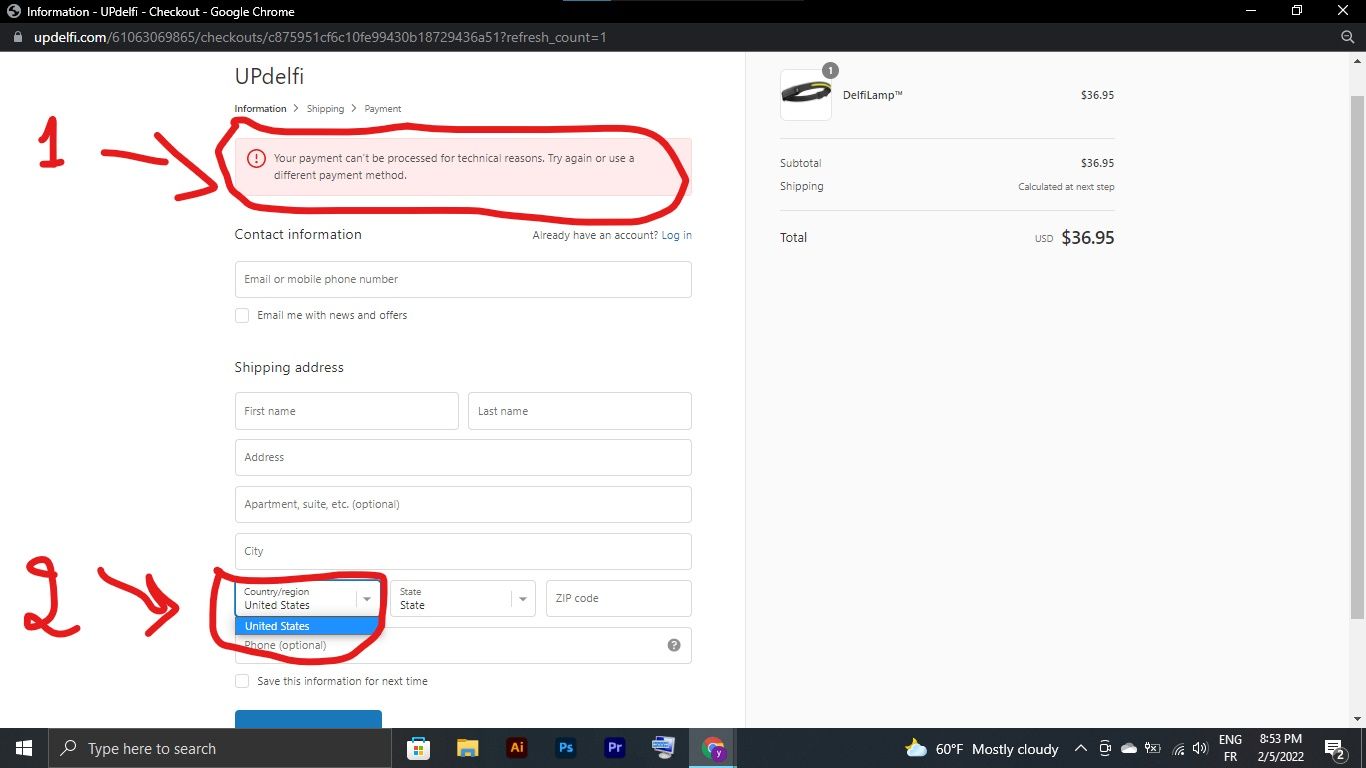Image resolution: width=1366 pixels, height=768 pixels.
Task: Switch to Google Chrome in the taskbar
Action: (713, 748)
